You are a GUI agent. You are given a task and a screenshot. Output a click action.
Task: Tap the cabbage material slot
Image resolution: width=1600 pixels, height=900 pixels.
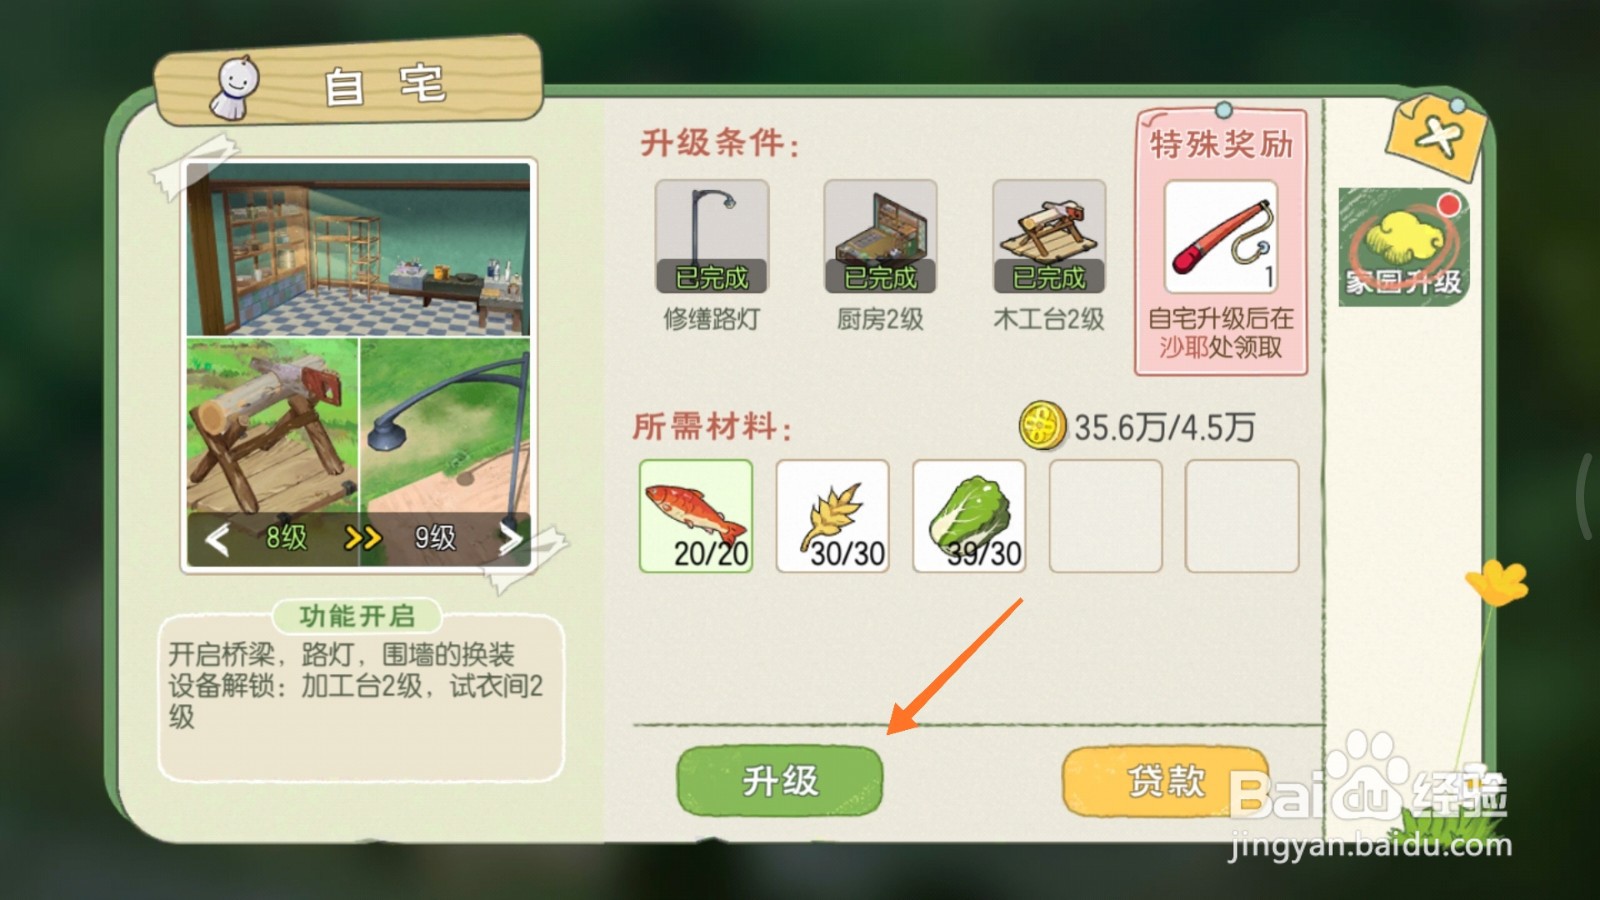(969, 516)
